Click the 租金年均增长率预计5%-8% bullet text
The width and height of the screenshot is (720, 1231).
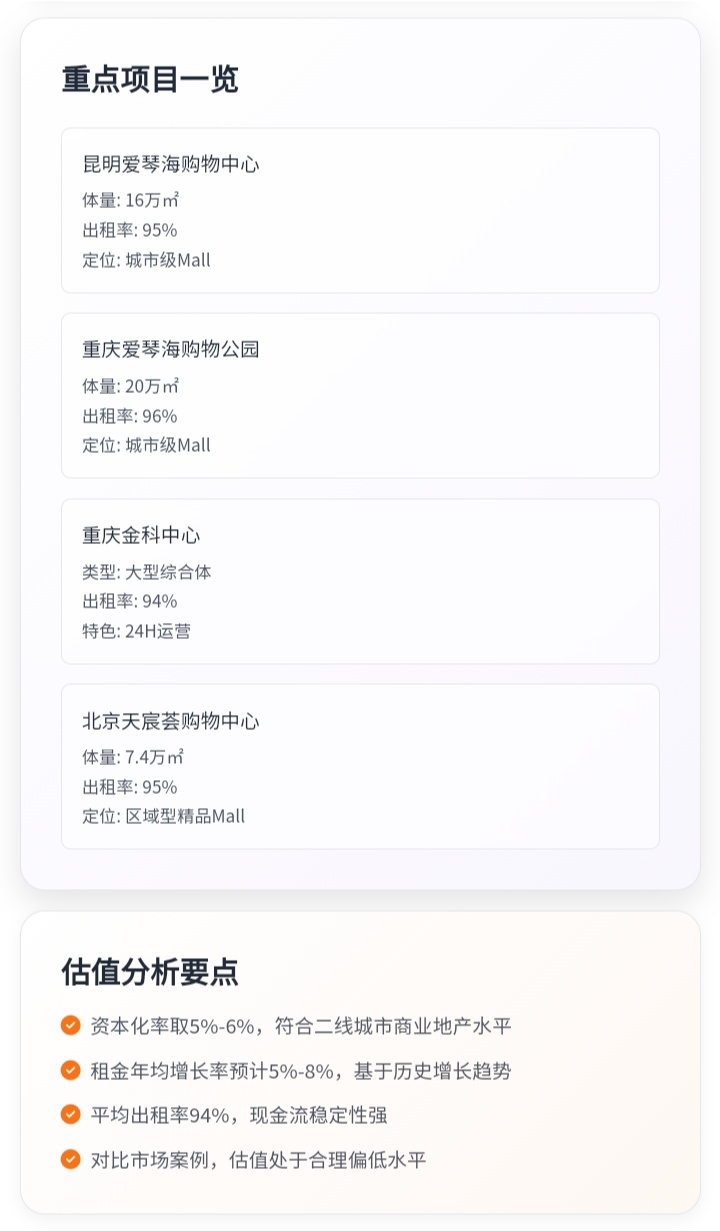pos(300,1071)
